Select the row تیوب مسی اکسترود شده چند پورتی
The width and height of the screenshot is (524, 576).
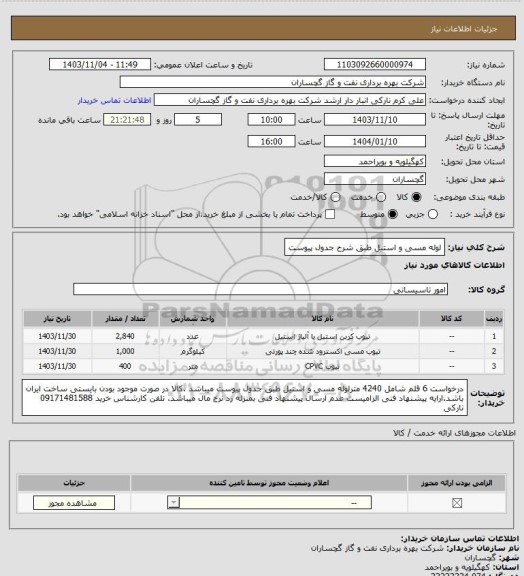click(263, 351)
